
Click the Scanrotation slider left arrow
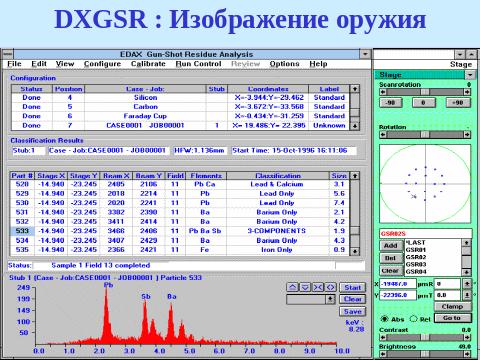[x=383, y=92]
